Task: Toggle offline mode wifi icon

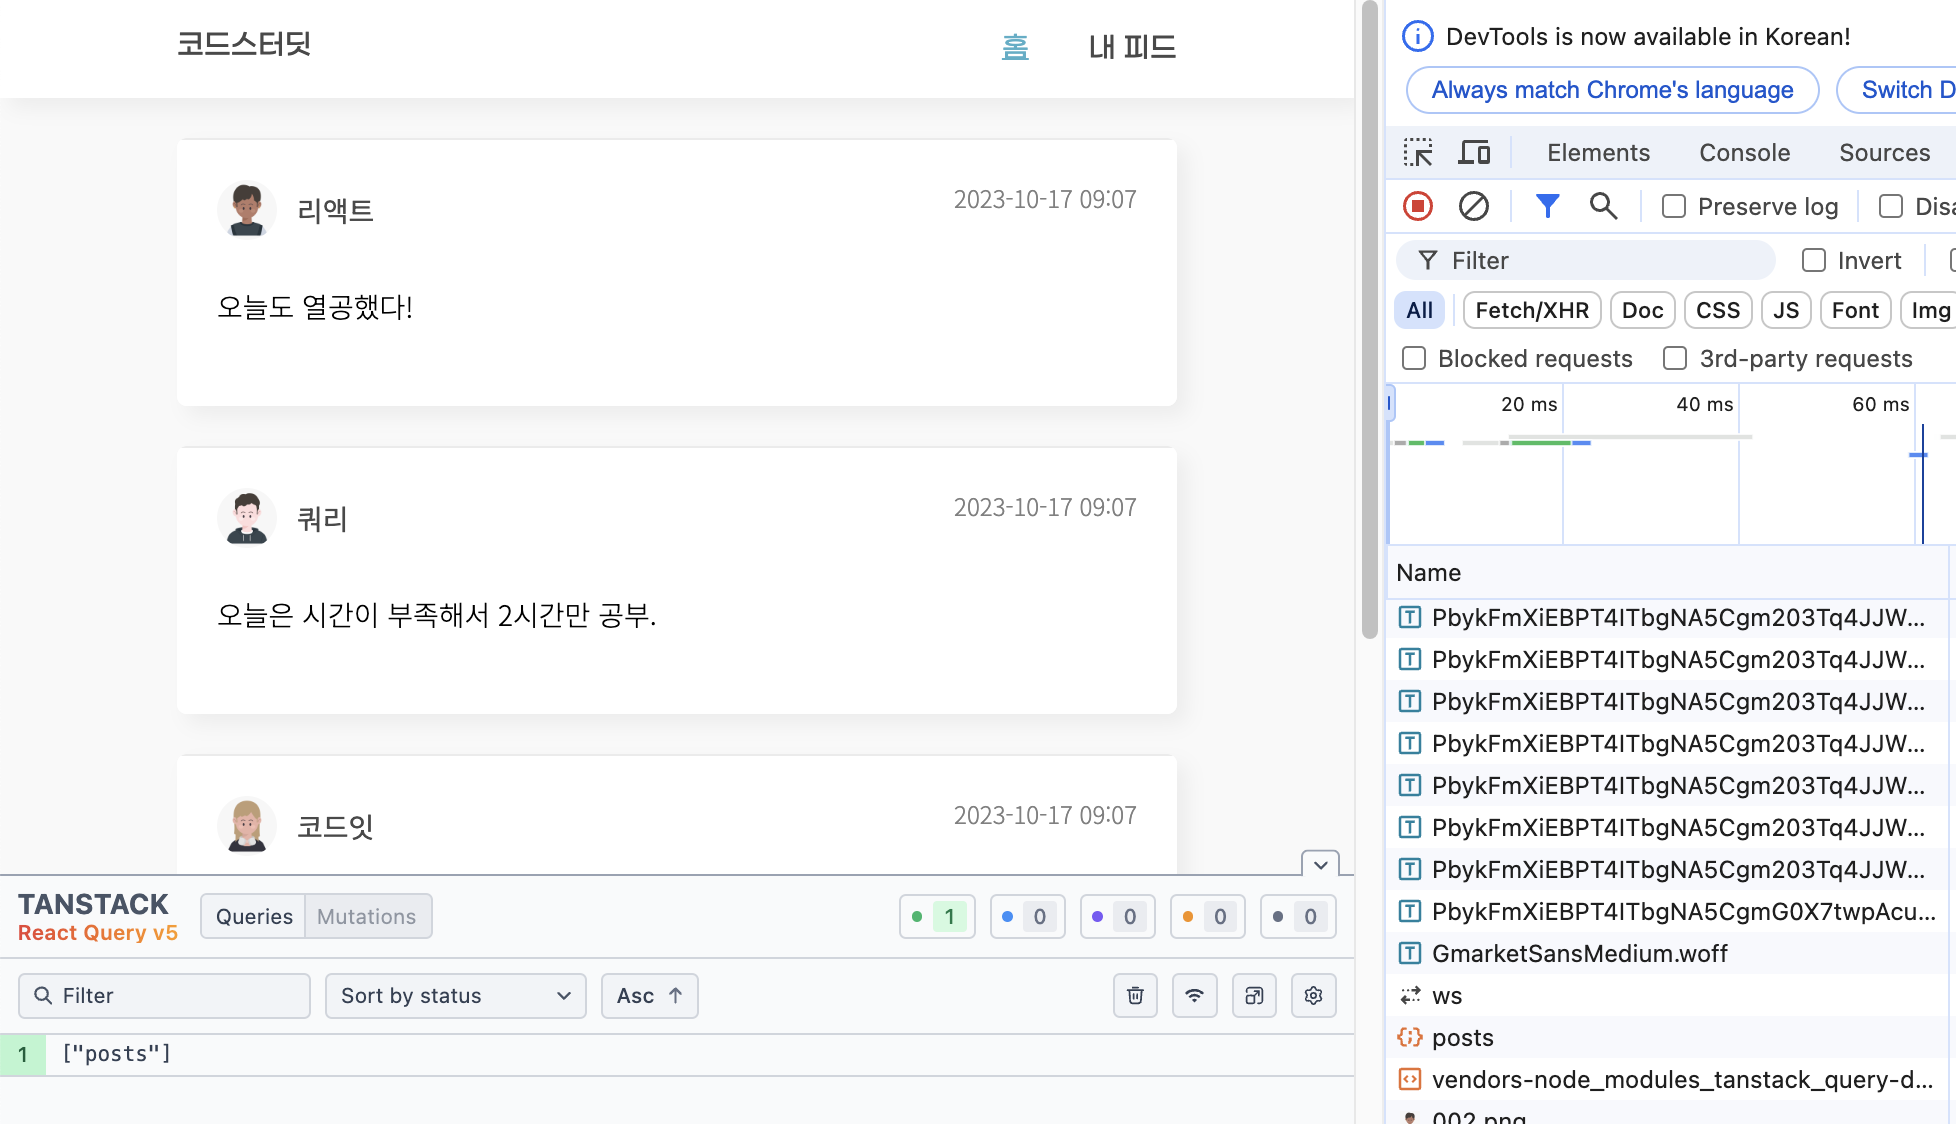Action: pyautogui.click(x=1194, y=996)
